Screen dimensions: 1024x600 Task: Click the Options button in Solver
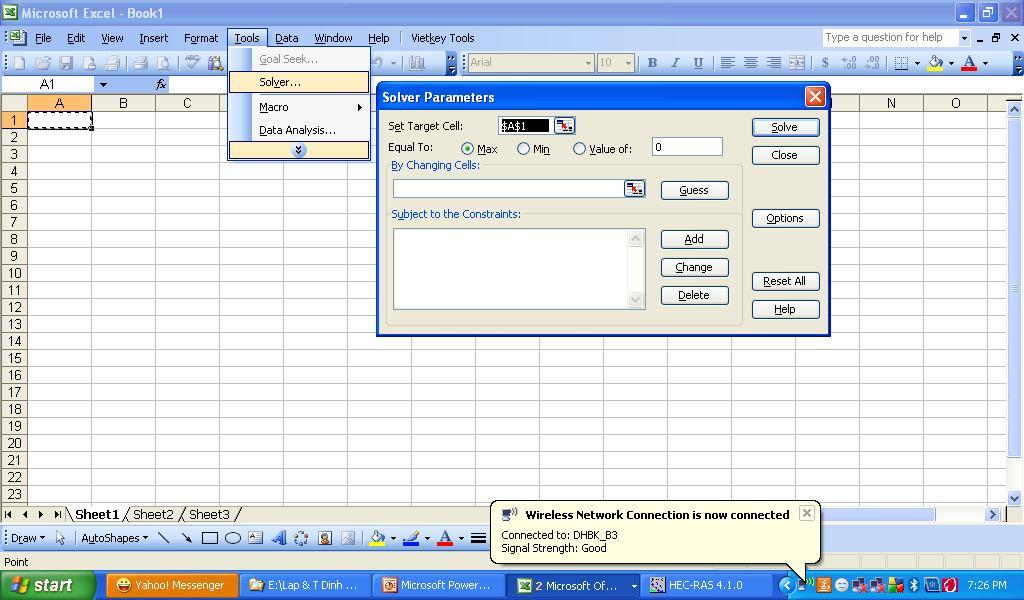click(785, 218)
